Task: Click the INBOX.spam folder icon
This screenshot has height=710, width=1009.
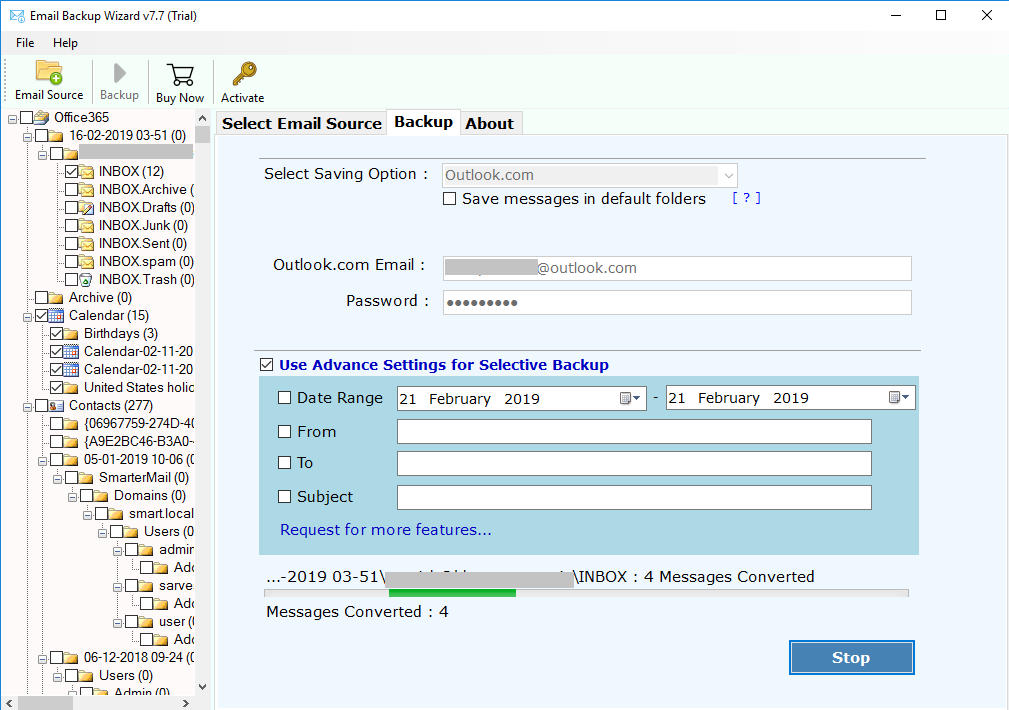Action: point(86,261)
